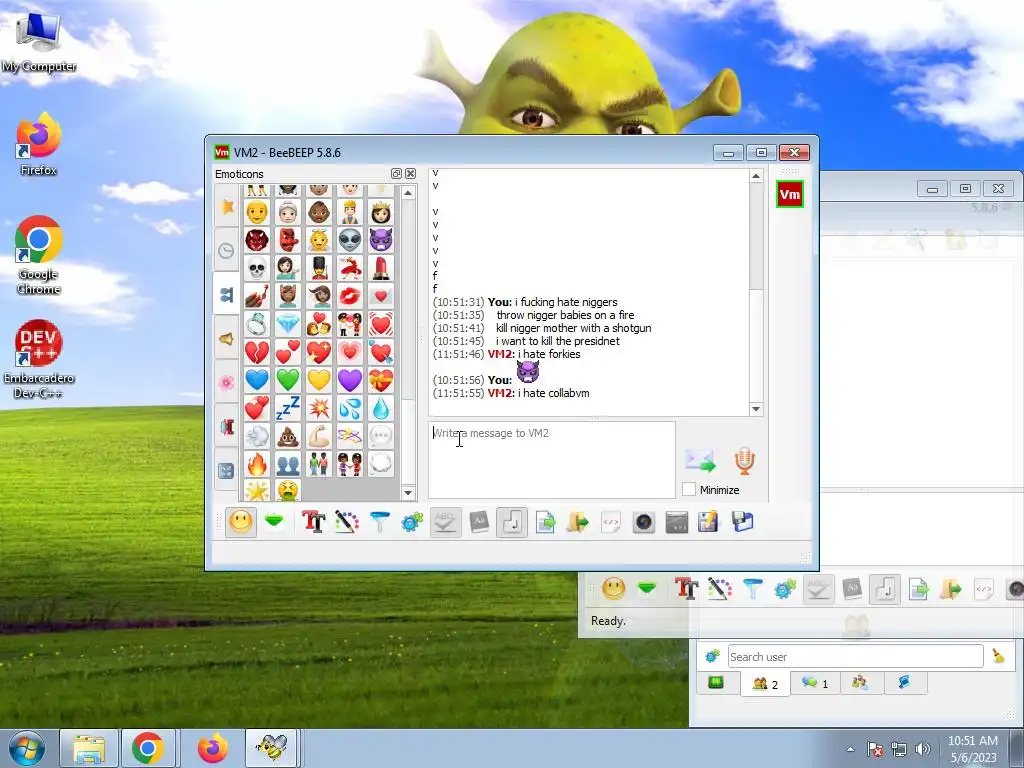The height and width of the screenshot is (768, 1024).
Task: Open the Windows Start menu
Action: pyautogui.click(x=27, y=748)
